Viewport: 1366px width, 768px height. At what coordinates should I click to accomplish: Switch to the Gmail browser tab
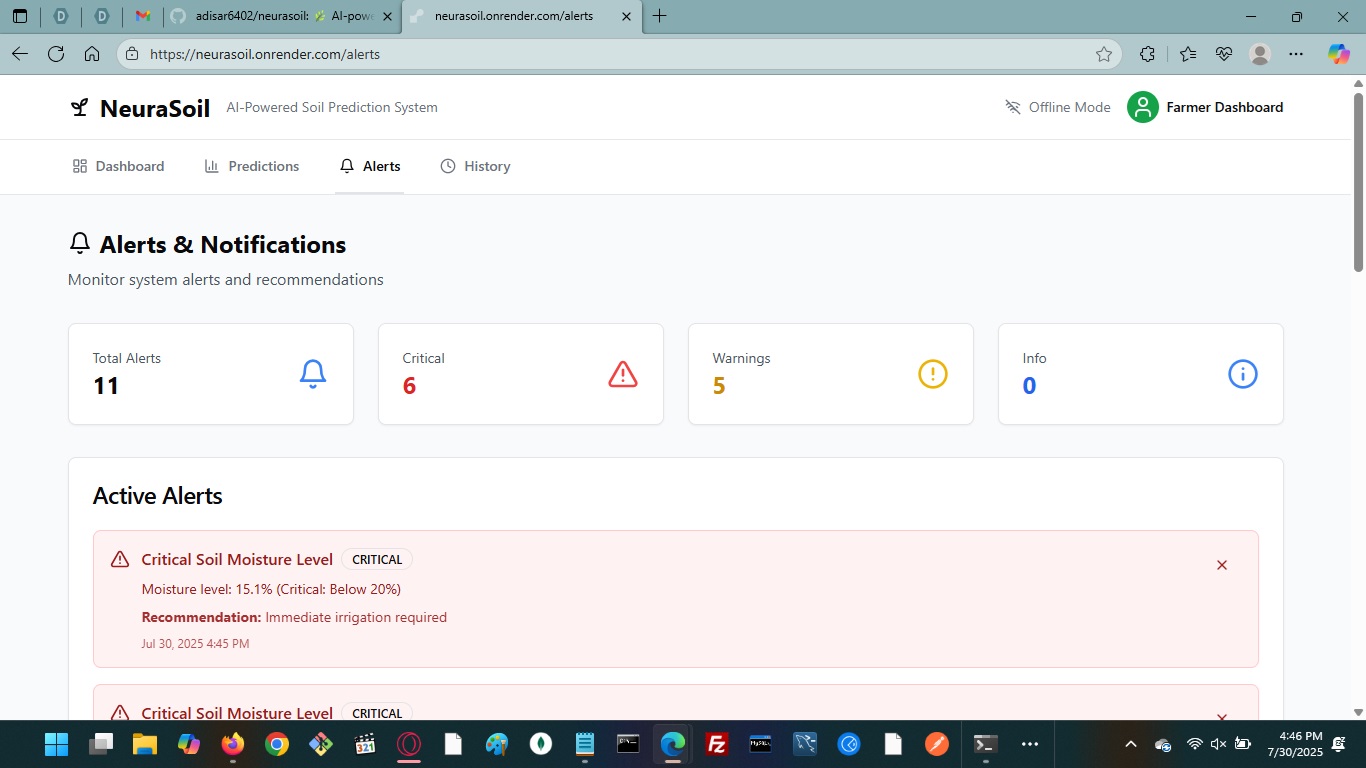[x=143, y=16]
